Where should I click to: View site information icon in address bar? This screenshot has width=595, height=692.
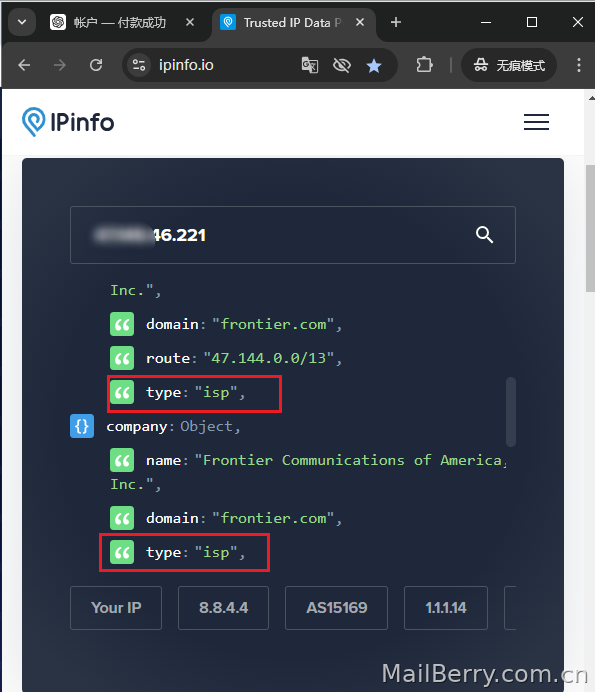tap(139, 65)
